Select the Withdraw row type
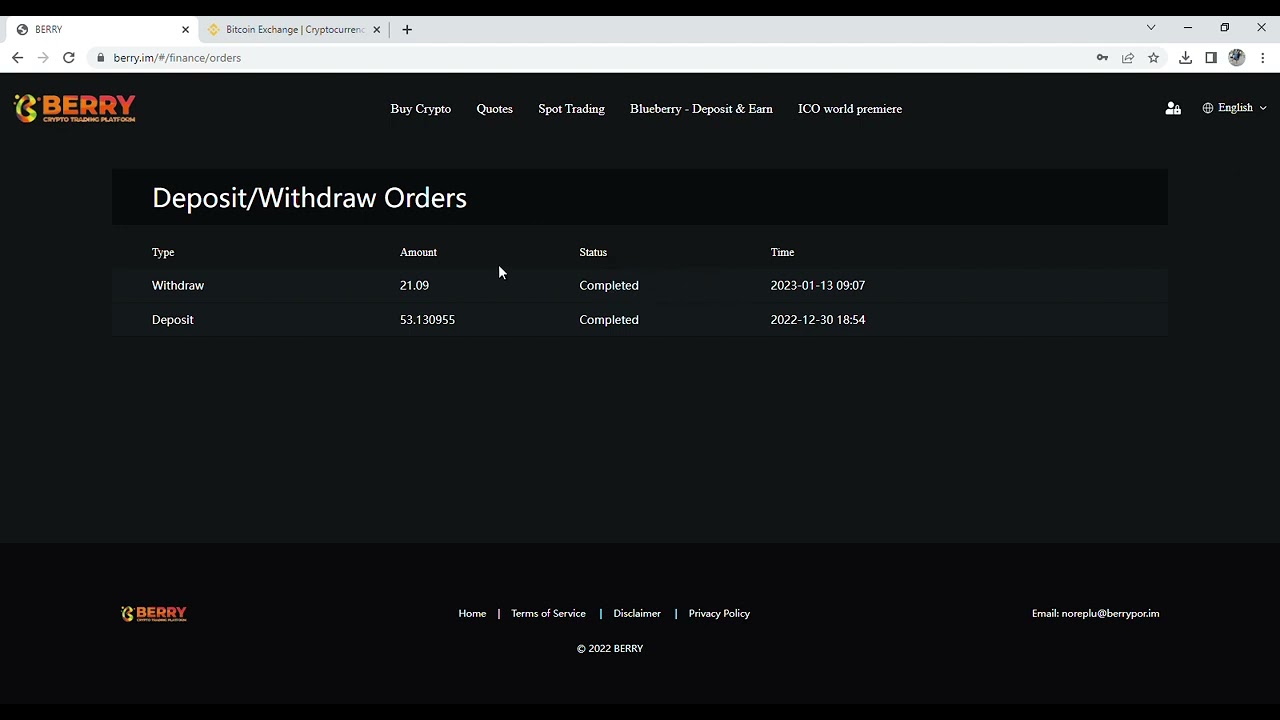Viewport: 1280px width, 720px height. 178,286
